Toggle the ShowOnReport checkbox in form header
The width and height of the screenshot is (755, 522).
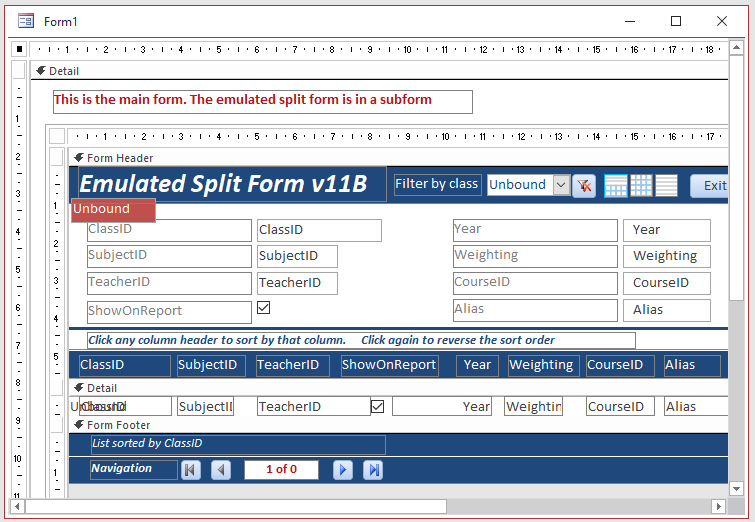[x=264, y=308]
